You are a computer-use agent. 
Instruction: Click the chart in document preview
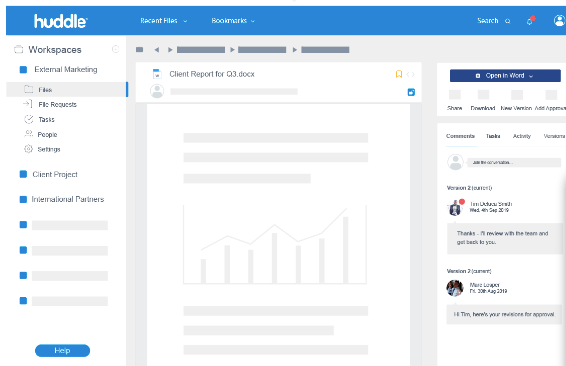click(275, 244)
